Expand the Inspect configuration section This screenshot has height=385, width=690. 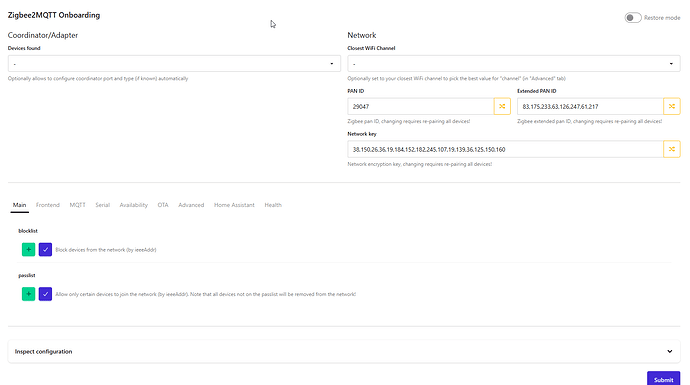tap(344, 352)
